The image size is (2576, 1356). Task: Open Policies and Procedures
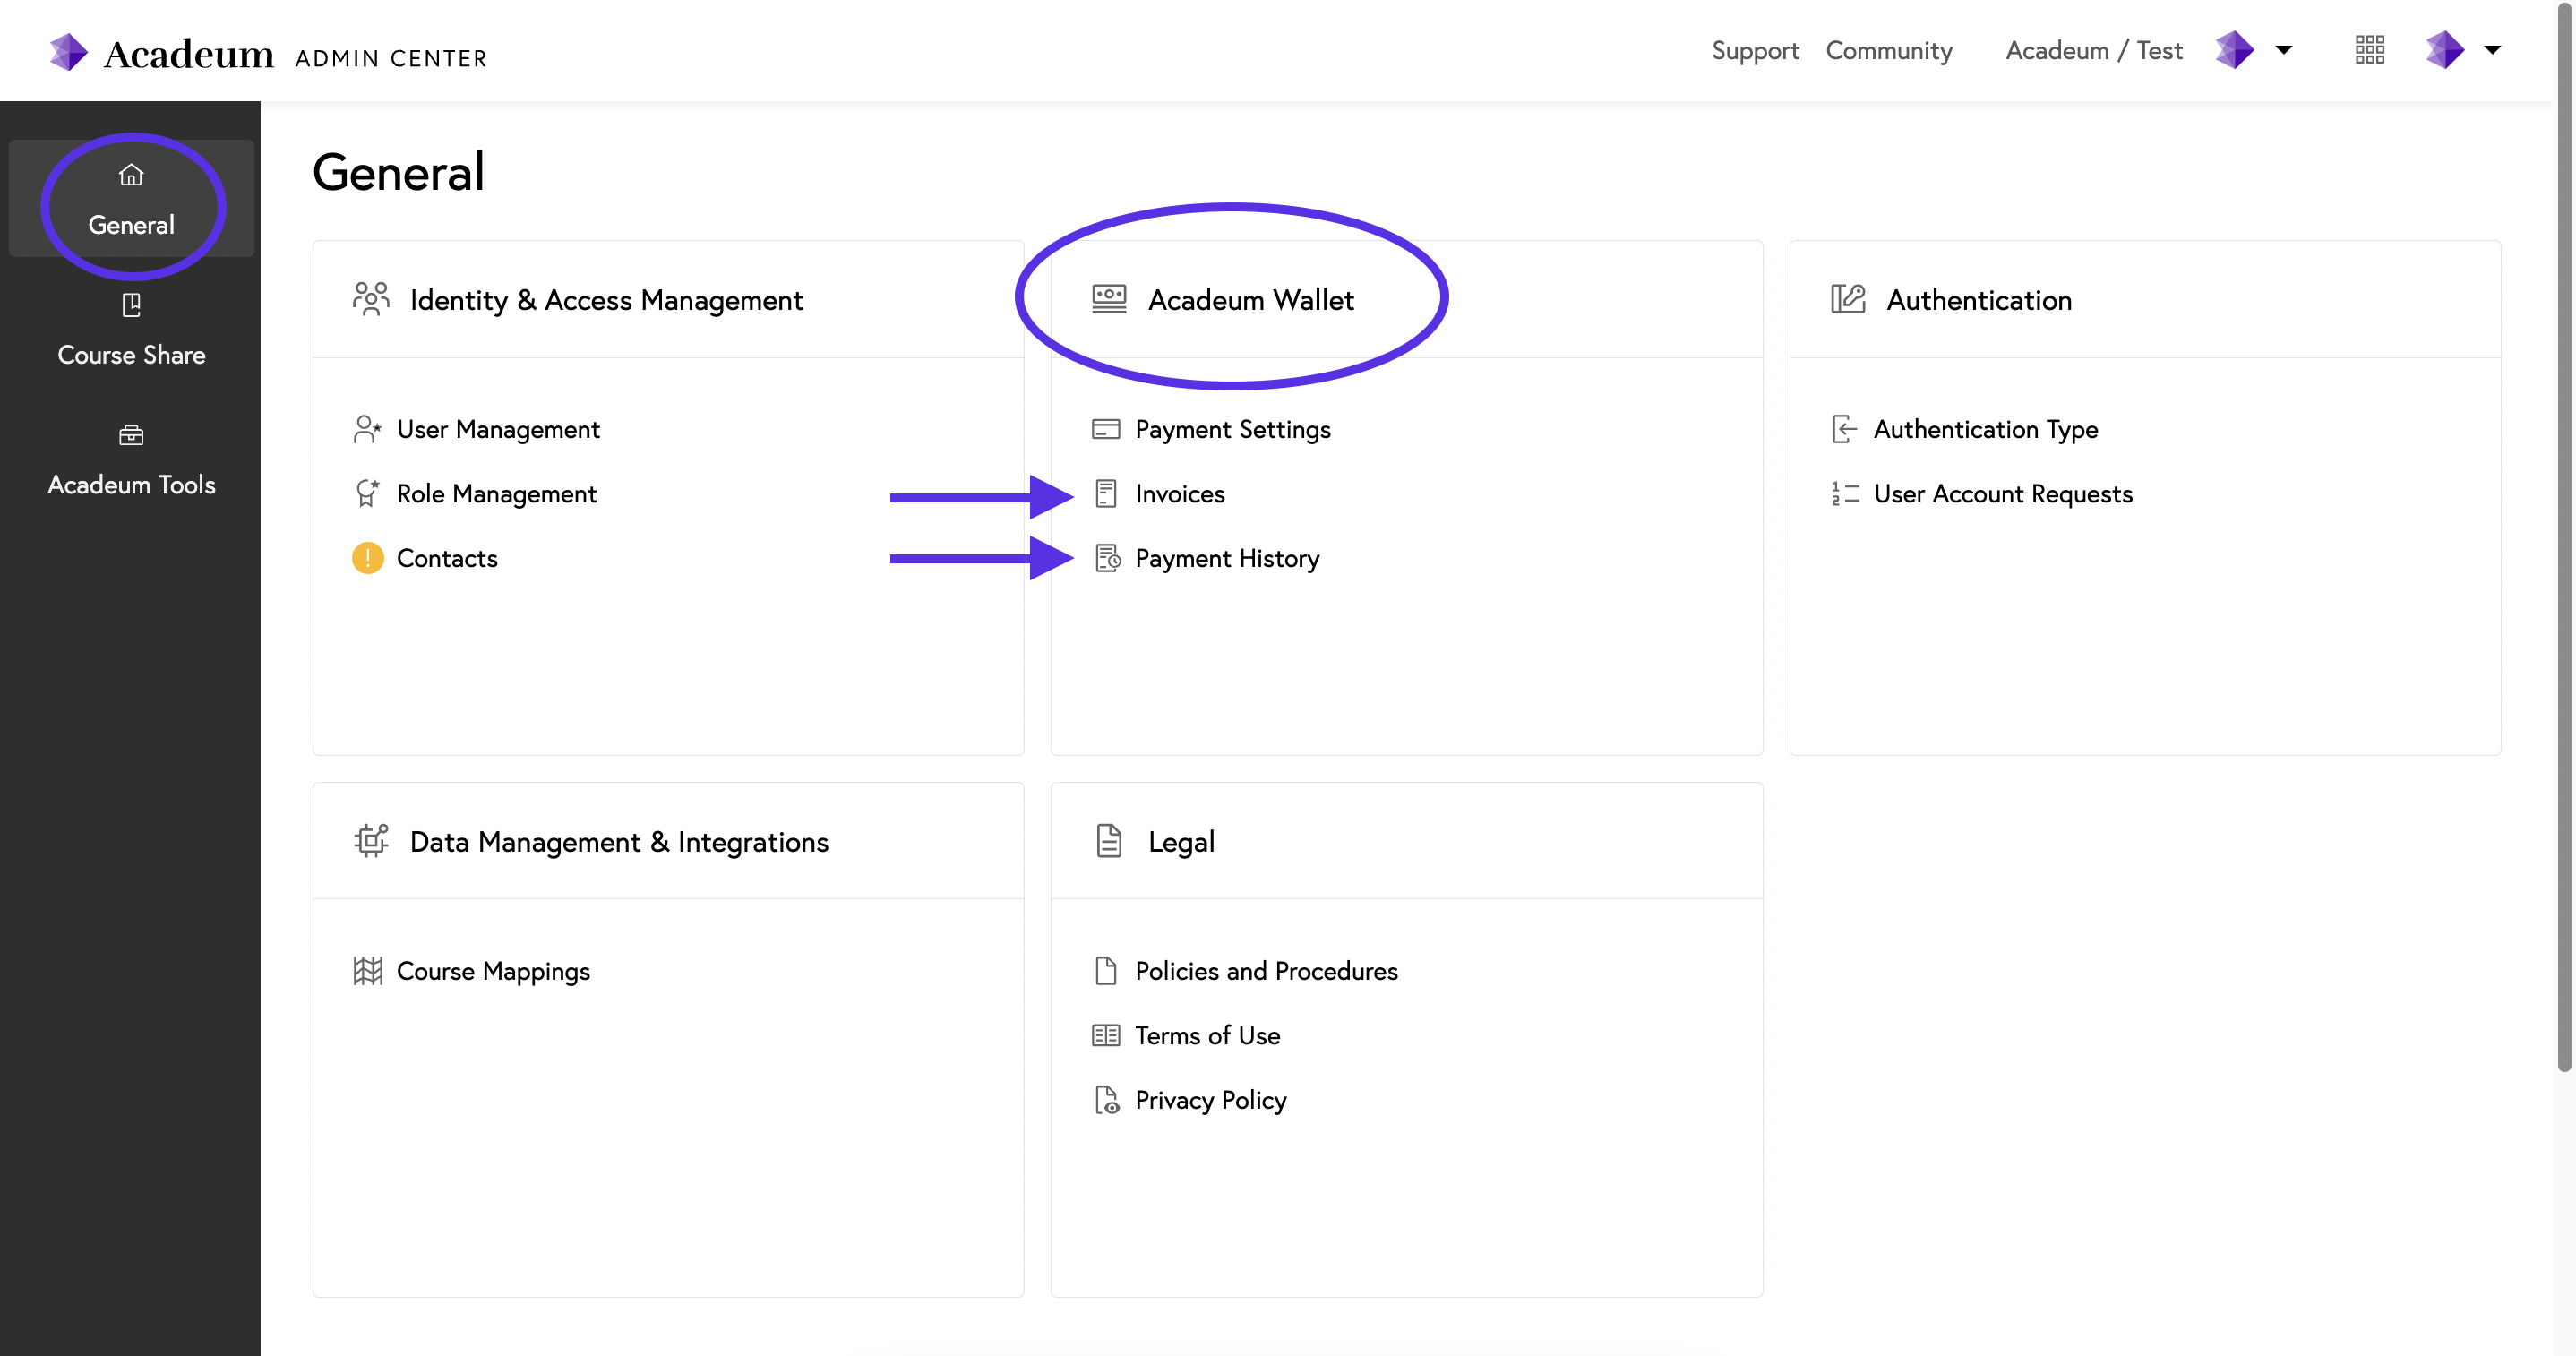(x=1266, y=971)
